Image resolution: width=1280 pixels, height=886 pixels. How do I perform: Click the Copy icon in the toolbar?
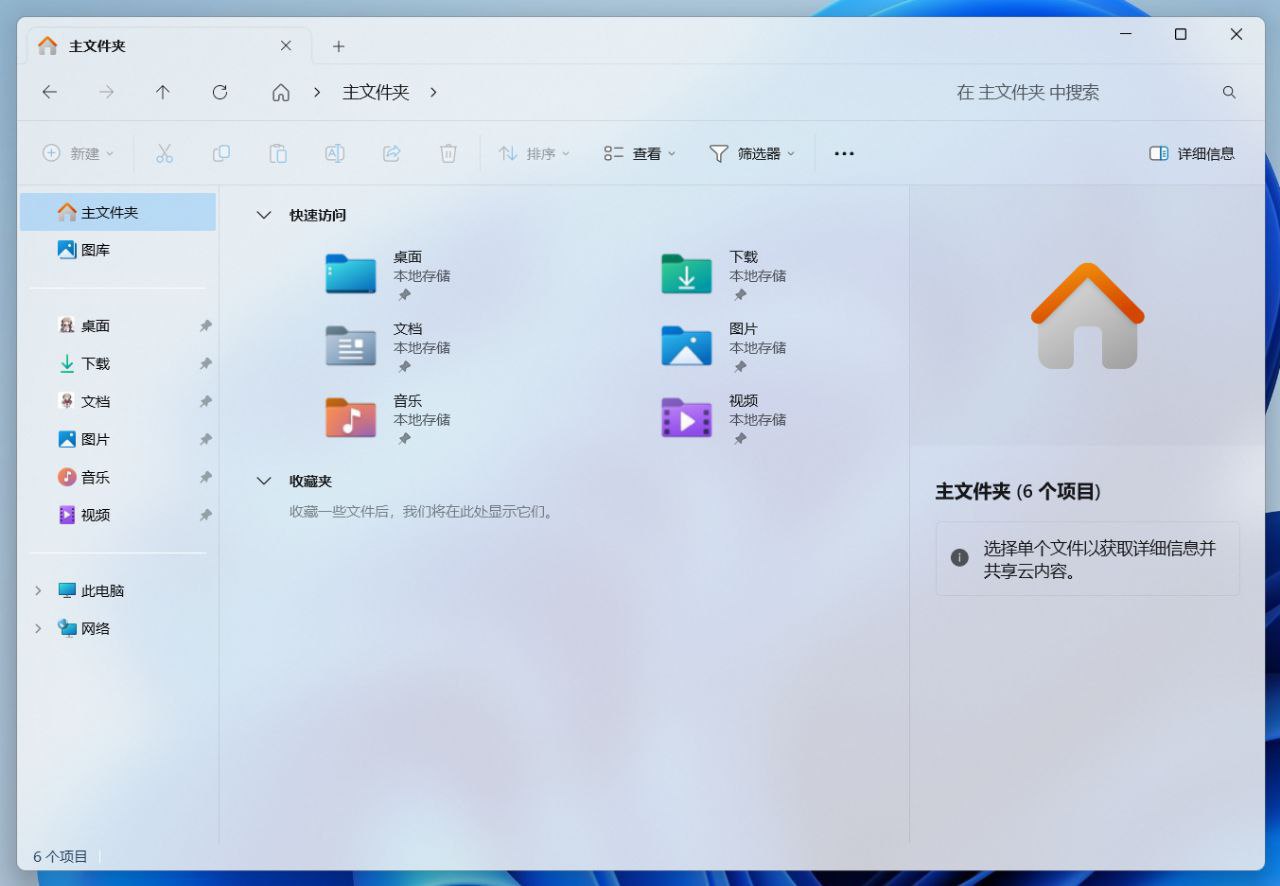[x=221, y=153]
